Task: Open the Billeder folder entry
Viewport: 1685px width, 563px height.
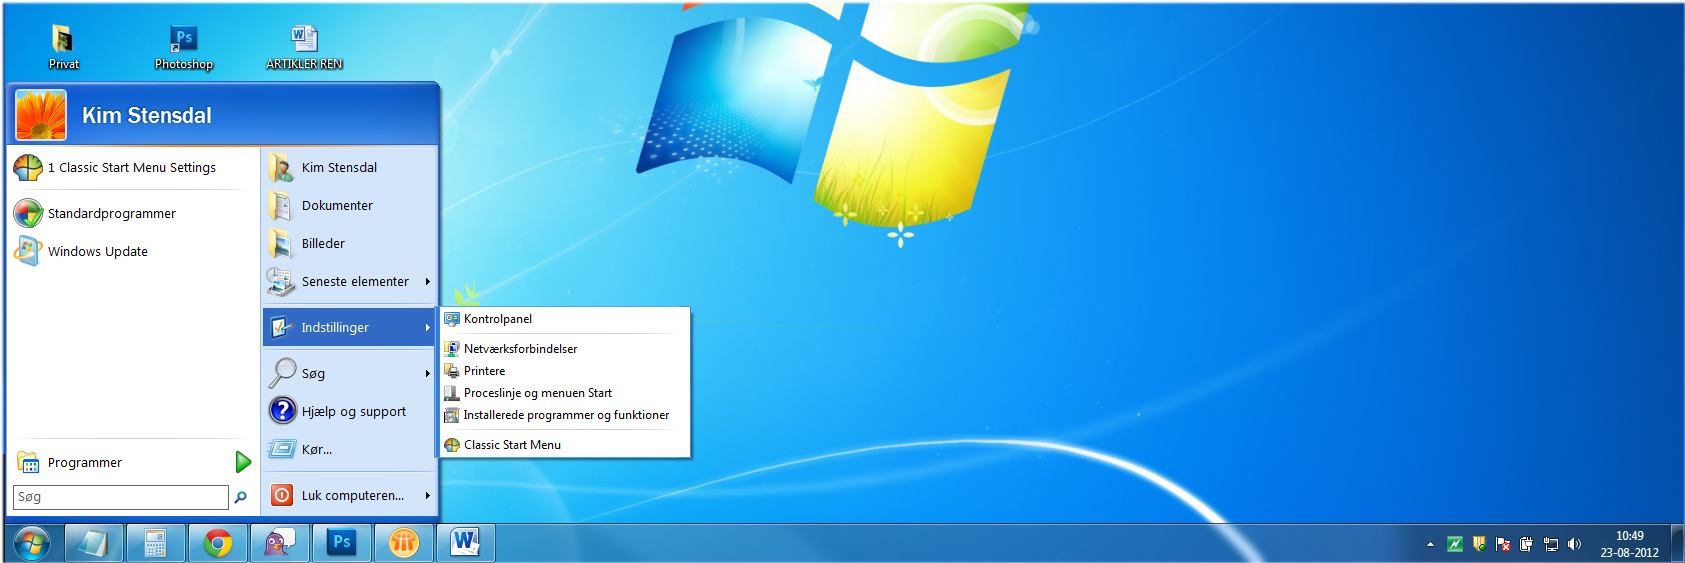Action: (349, 243)
